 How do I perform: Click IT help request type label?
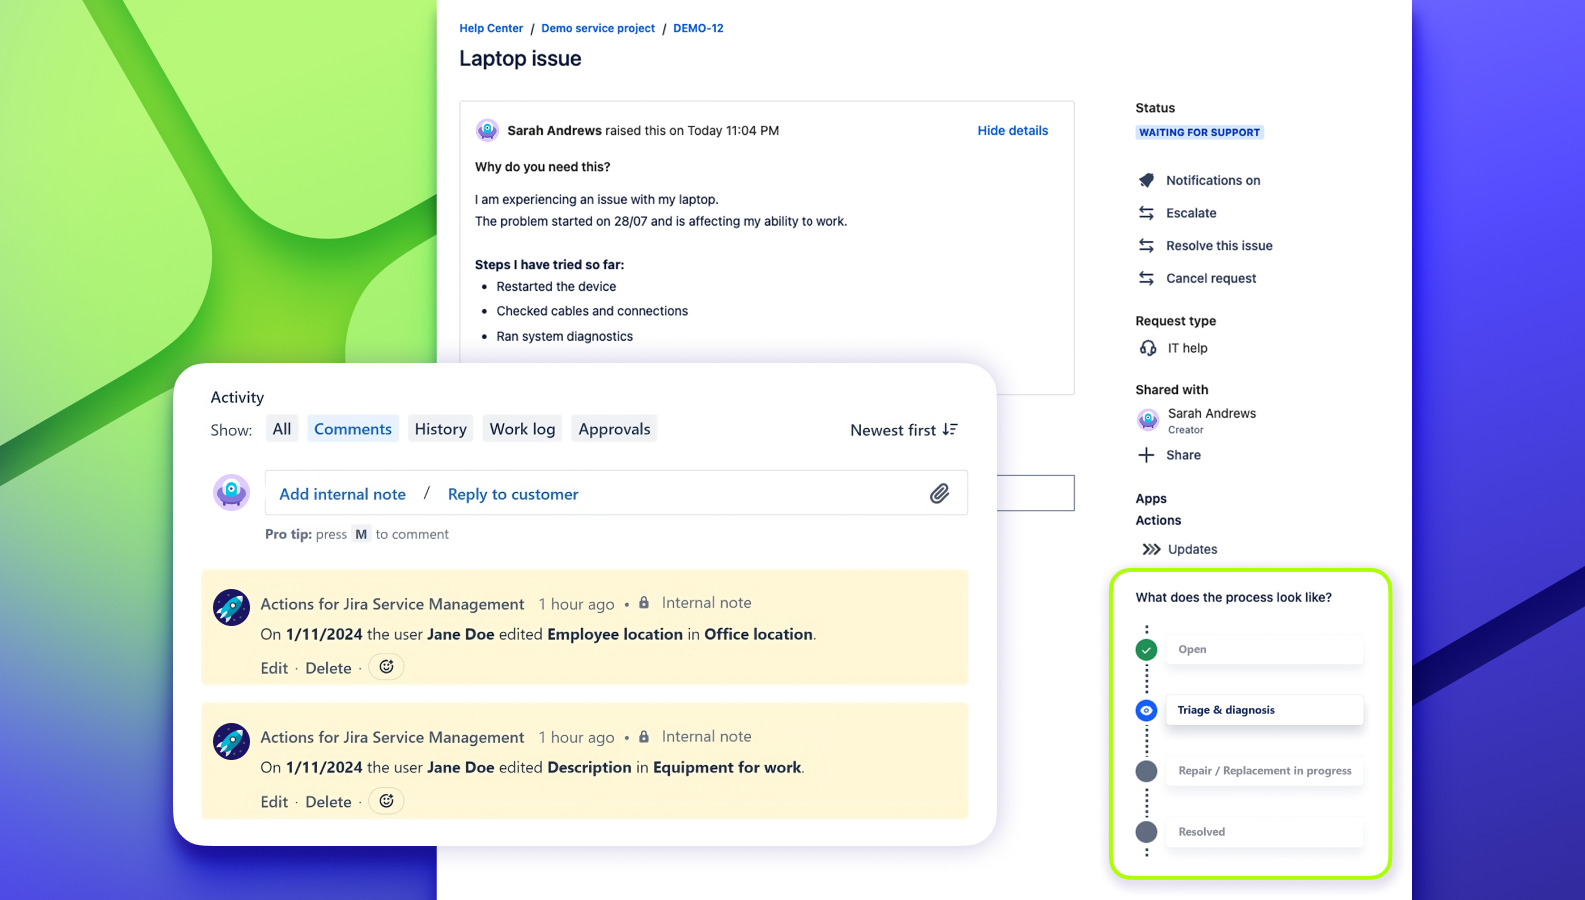(x=1188, y=348)
